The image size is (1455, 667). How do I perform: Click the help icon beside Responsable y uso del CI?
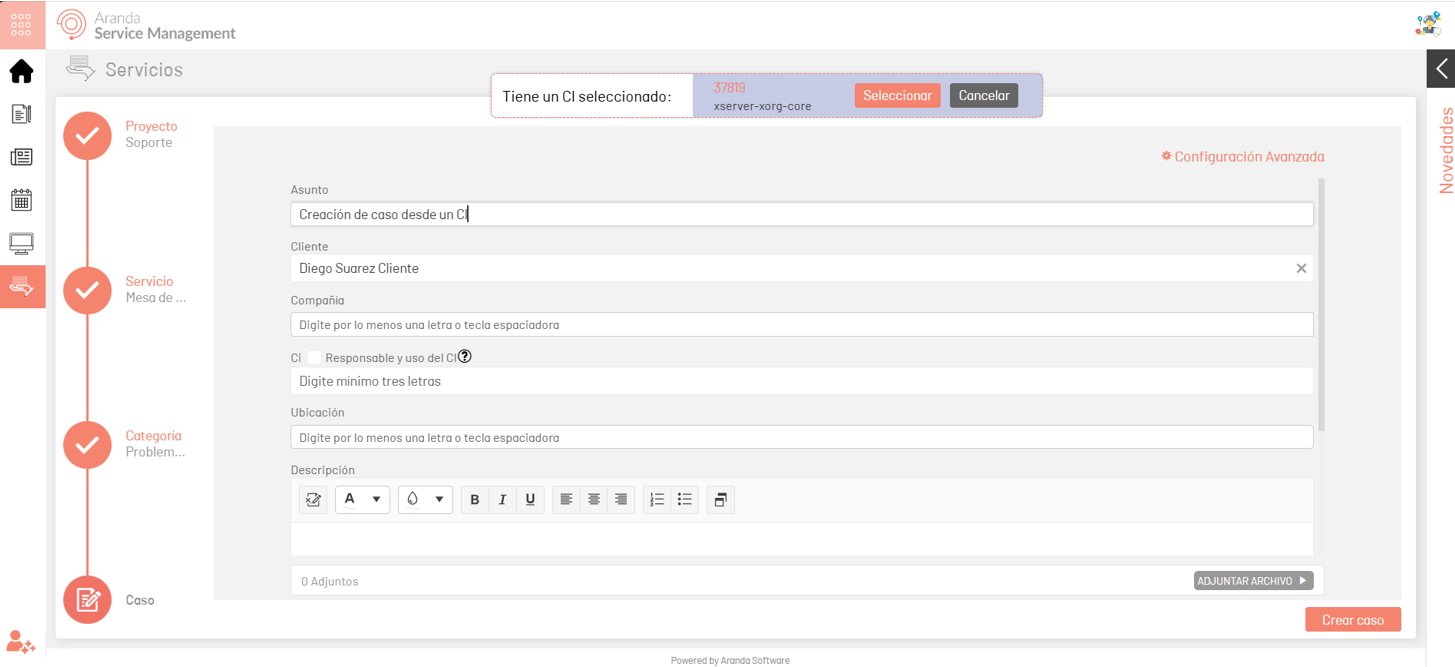(x=464, y=357)
